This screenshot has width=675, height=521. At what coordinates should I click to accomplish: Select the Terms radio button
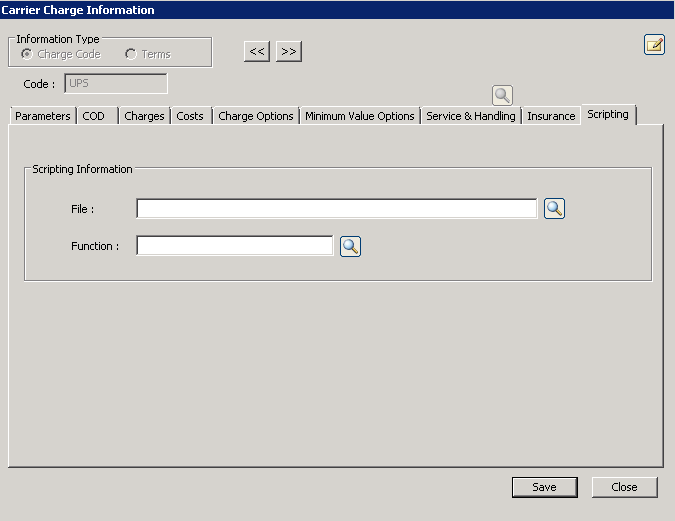[x=131, y=54]
